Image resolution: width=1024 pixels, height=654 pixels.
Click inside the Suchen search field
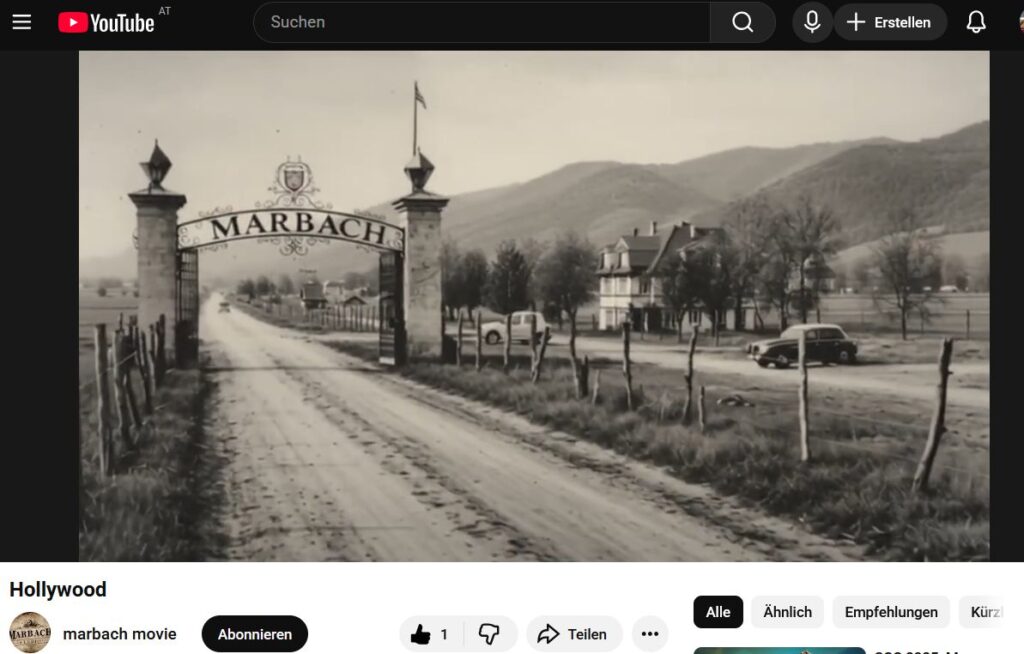[x=480, y=22]
